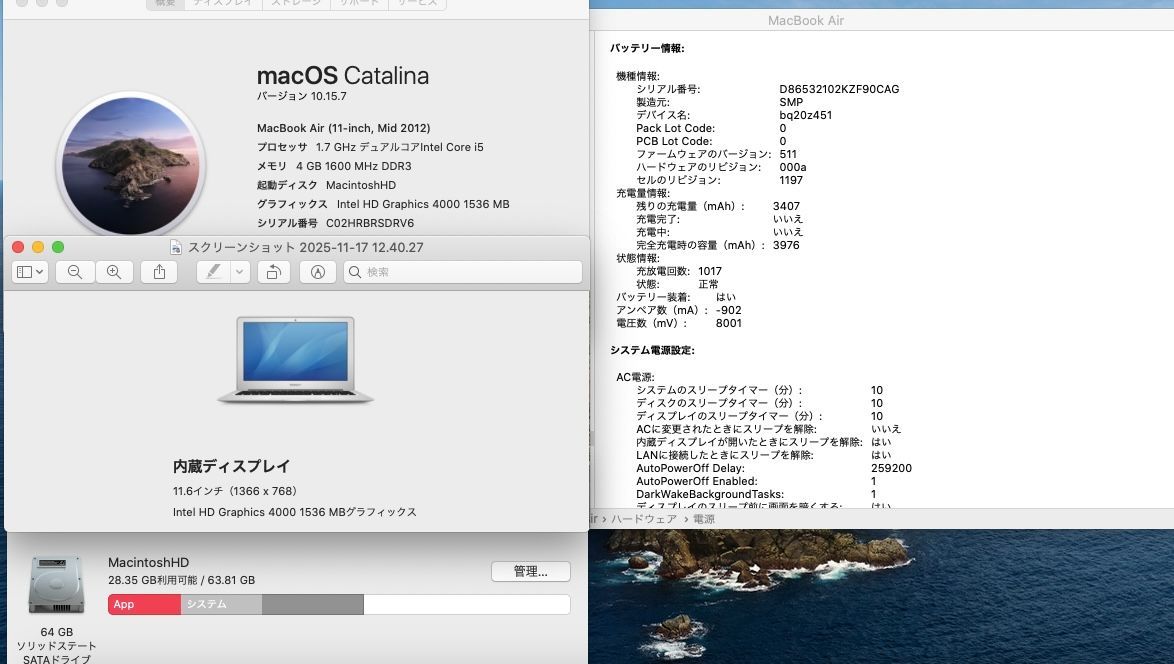Image resolution: width=1174 pixels, height=664 pixels.
Task: Show the markup toolbar icon
Action: click(x=318, y=272)
